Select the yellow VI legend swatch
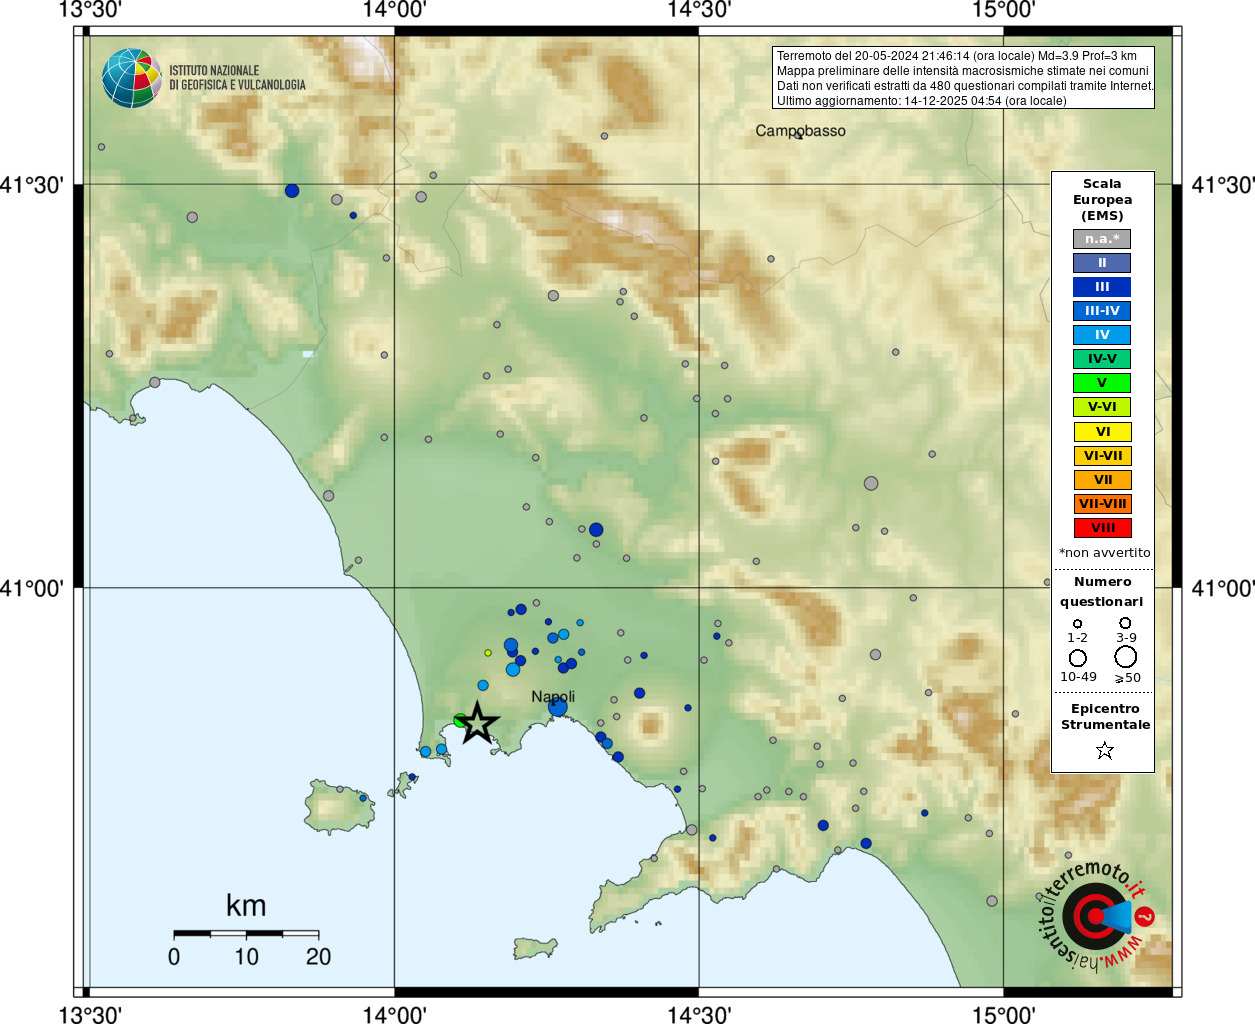Screen dimensions: 1255x1024 1102,432
